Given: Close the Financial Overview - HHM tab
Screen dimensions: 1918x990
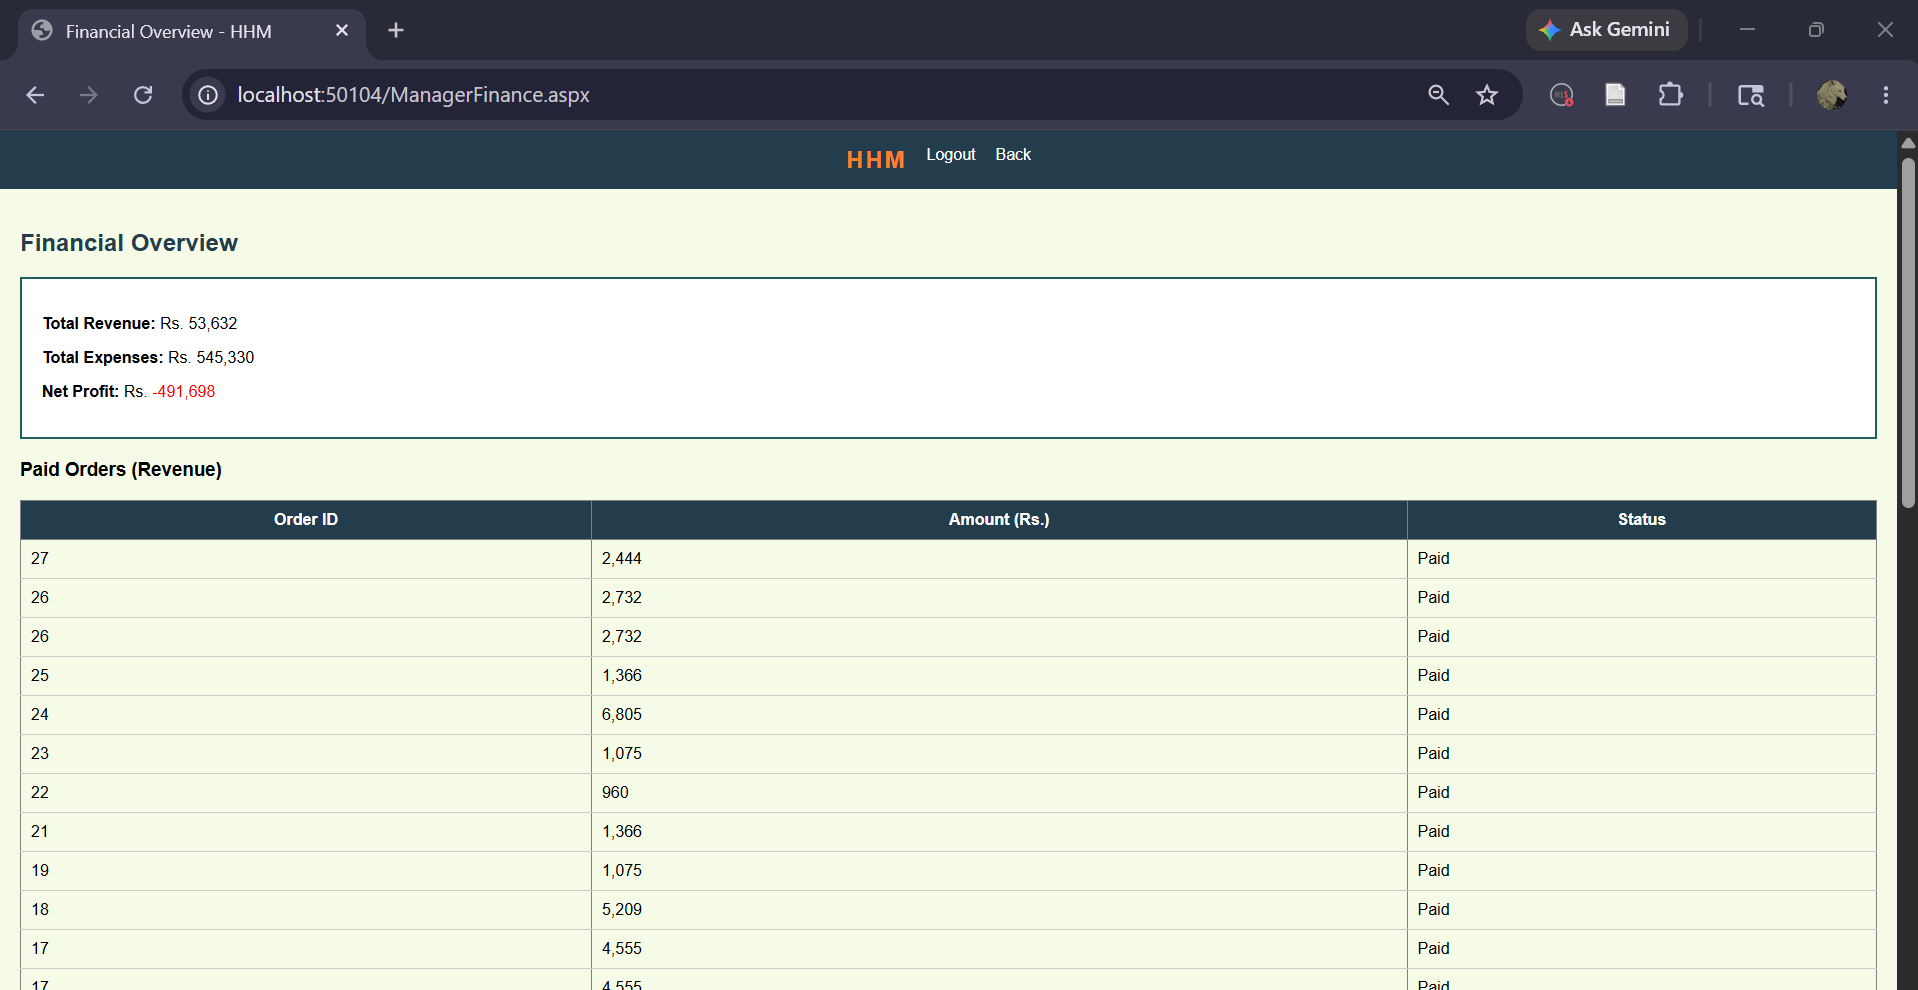Looking at the screenshot, I should (342, 31).
